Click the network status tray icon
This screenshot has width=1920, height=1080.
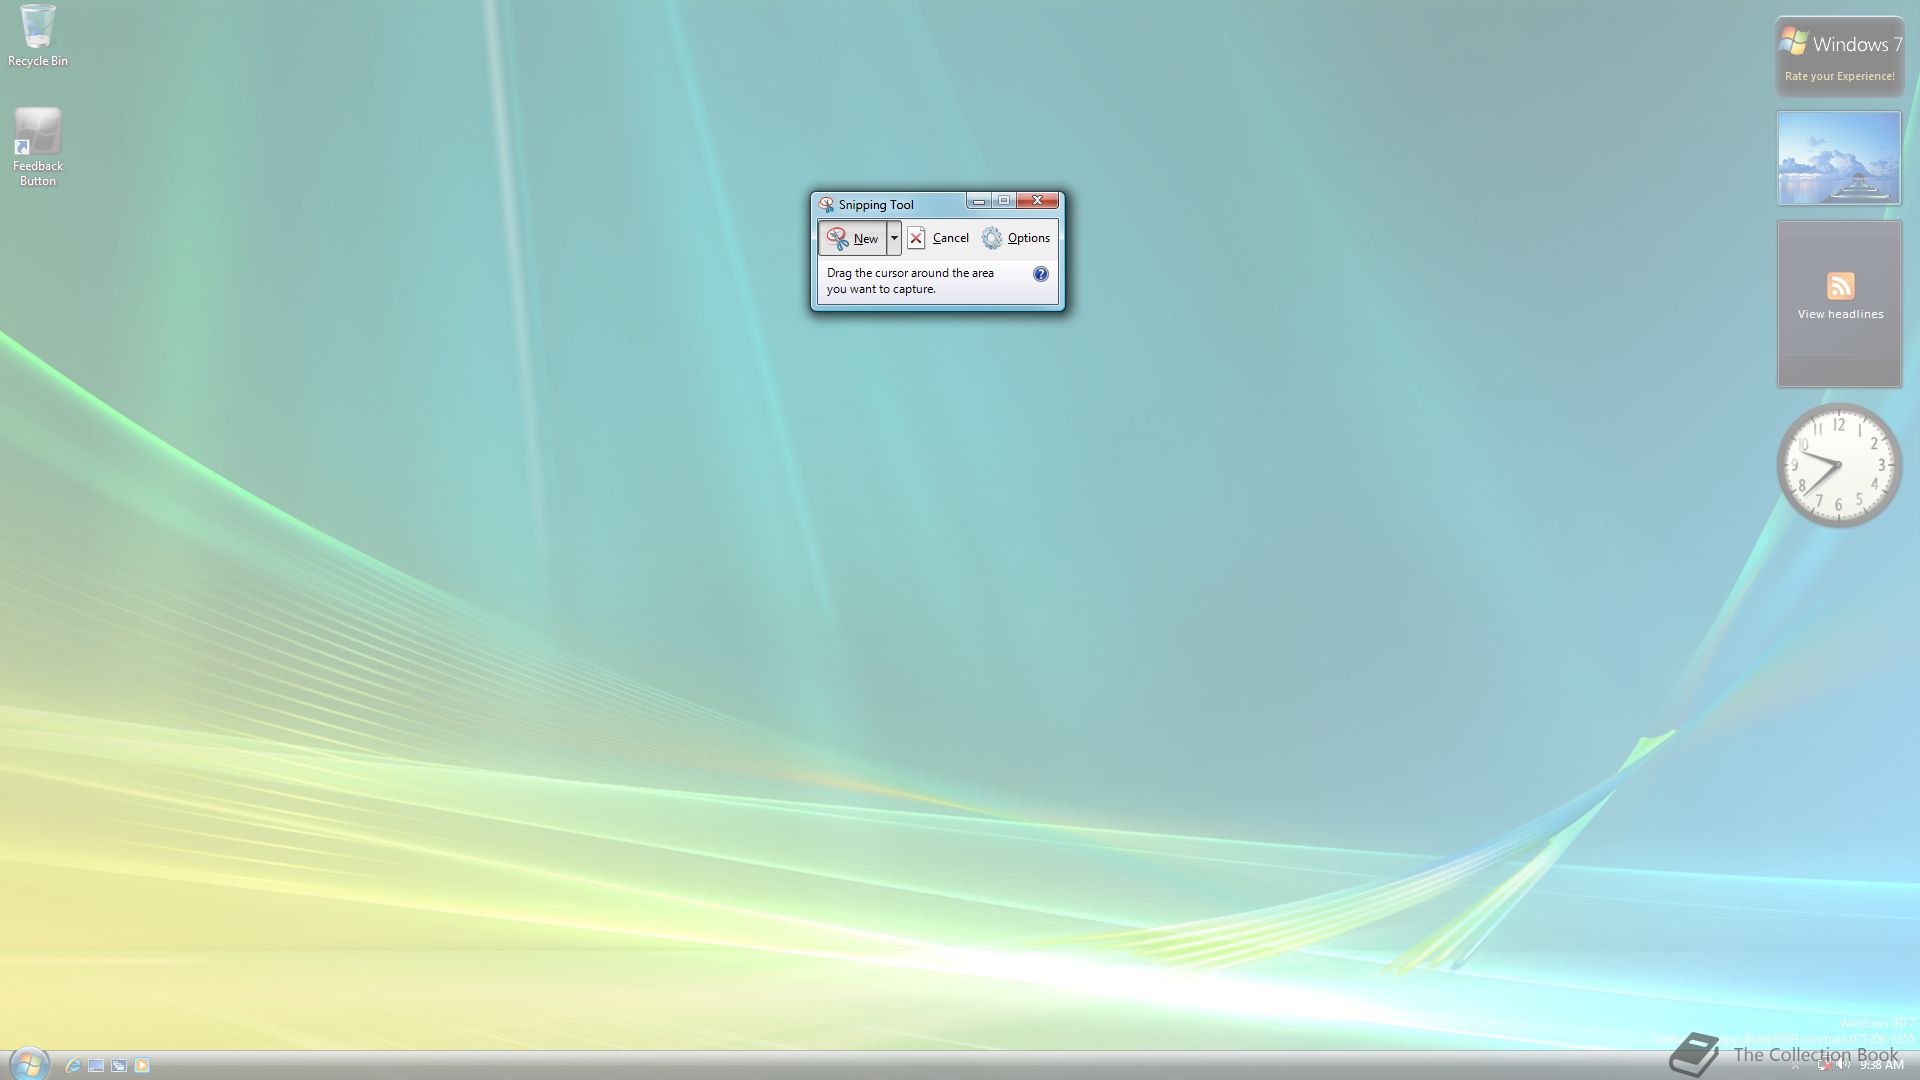coord(1825,1065)
